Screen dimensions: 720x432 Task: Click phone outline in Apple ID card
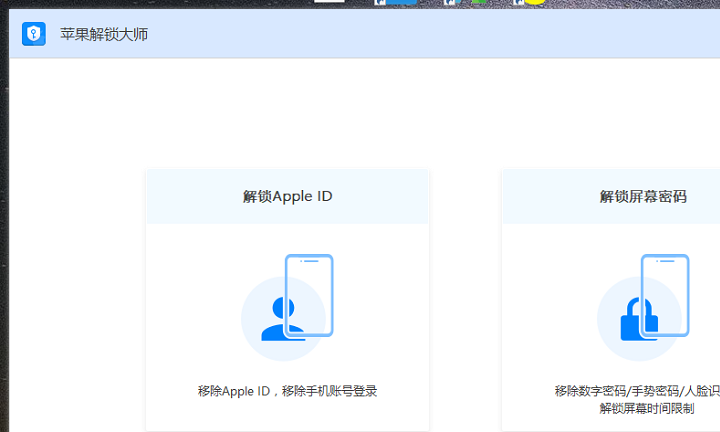tap(309, 294)
